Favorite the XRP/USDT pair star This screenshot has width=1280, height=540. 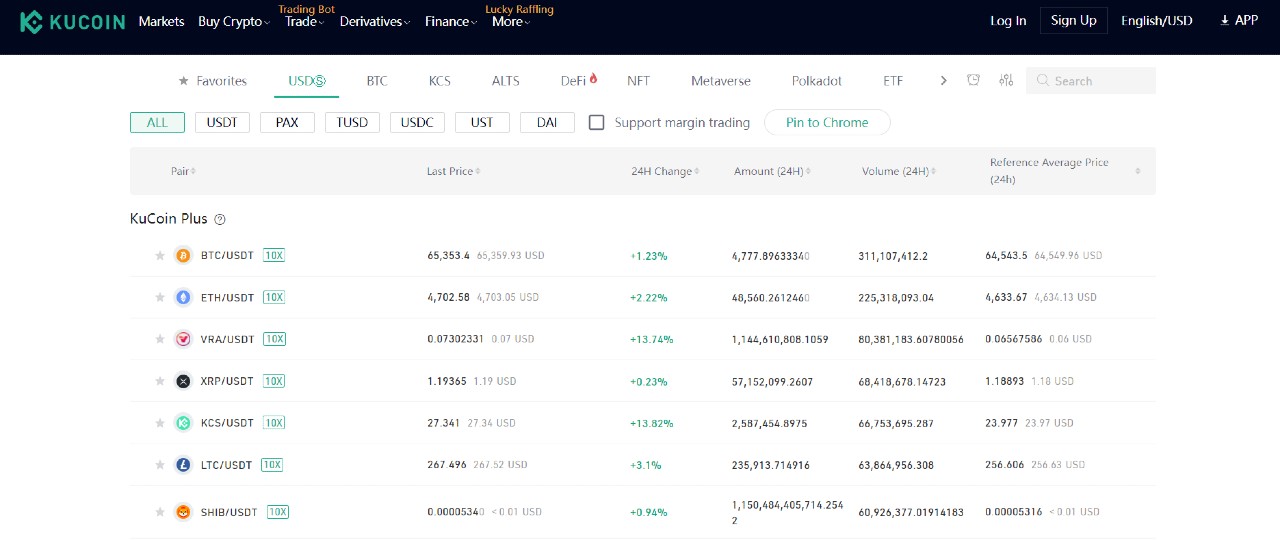click(160, 381)
